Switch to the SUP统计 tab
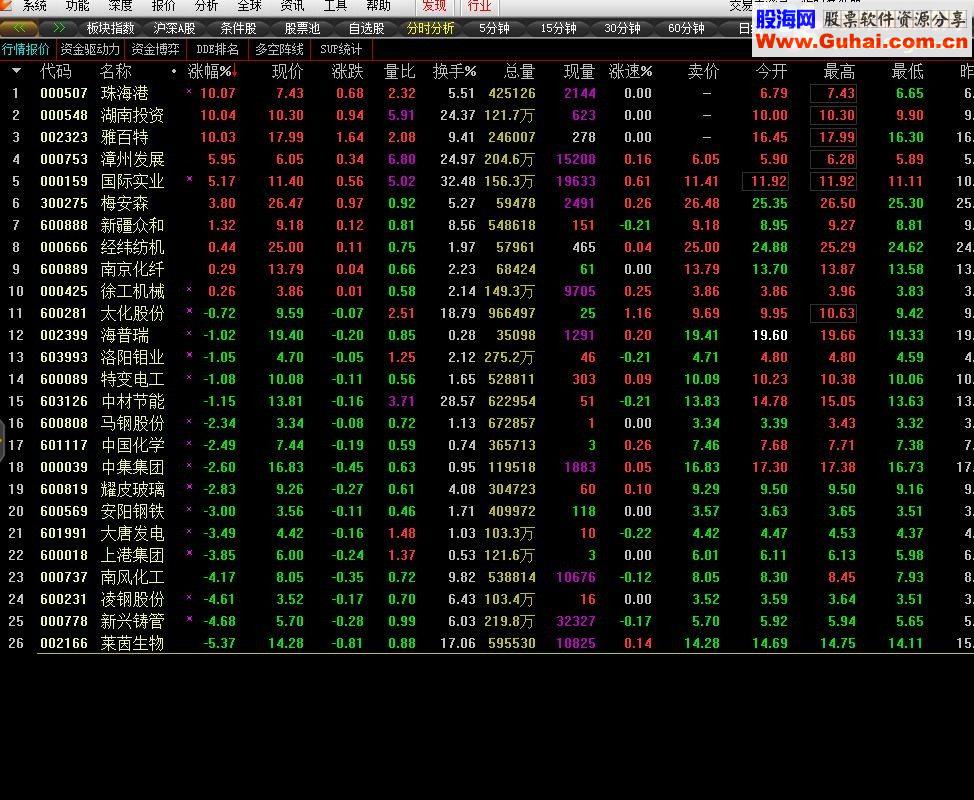 (x=341, y=49)
